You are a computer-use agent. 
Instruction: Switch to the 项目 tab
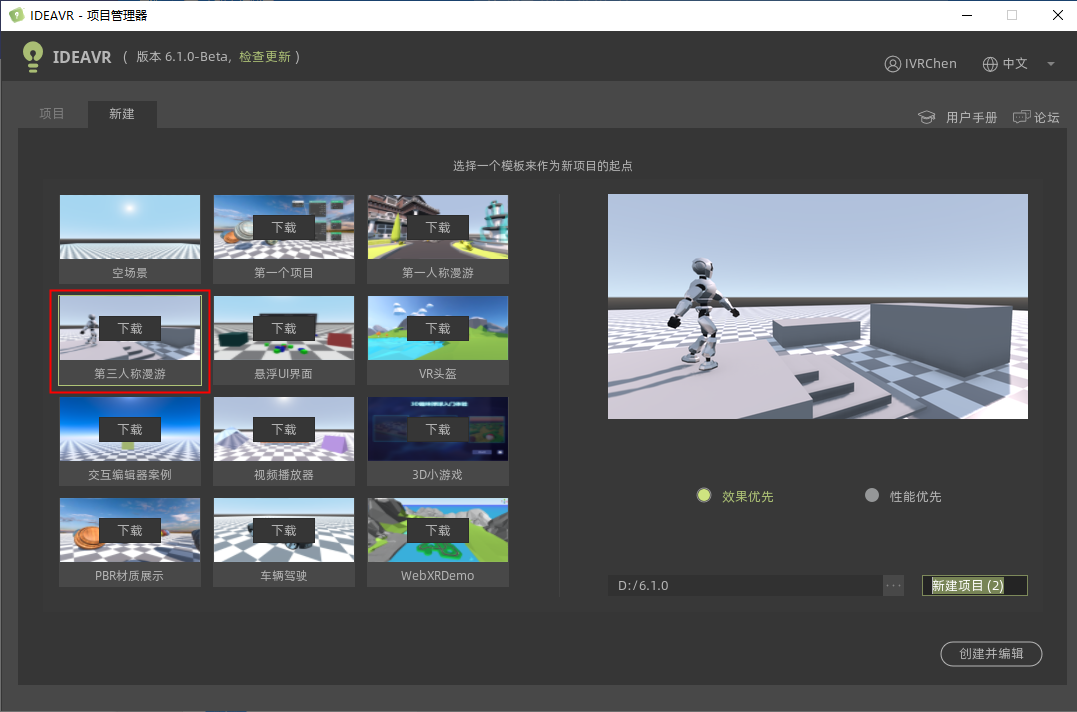pos(52,114)
